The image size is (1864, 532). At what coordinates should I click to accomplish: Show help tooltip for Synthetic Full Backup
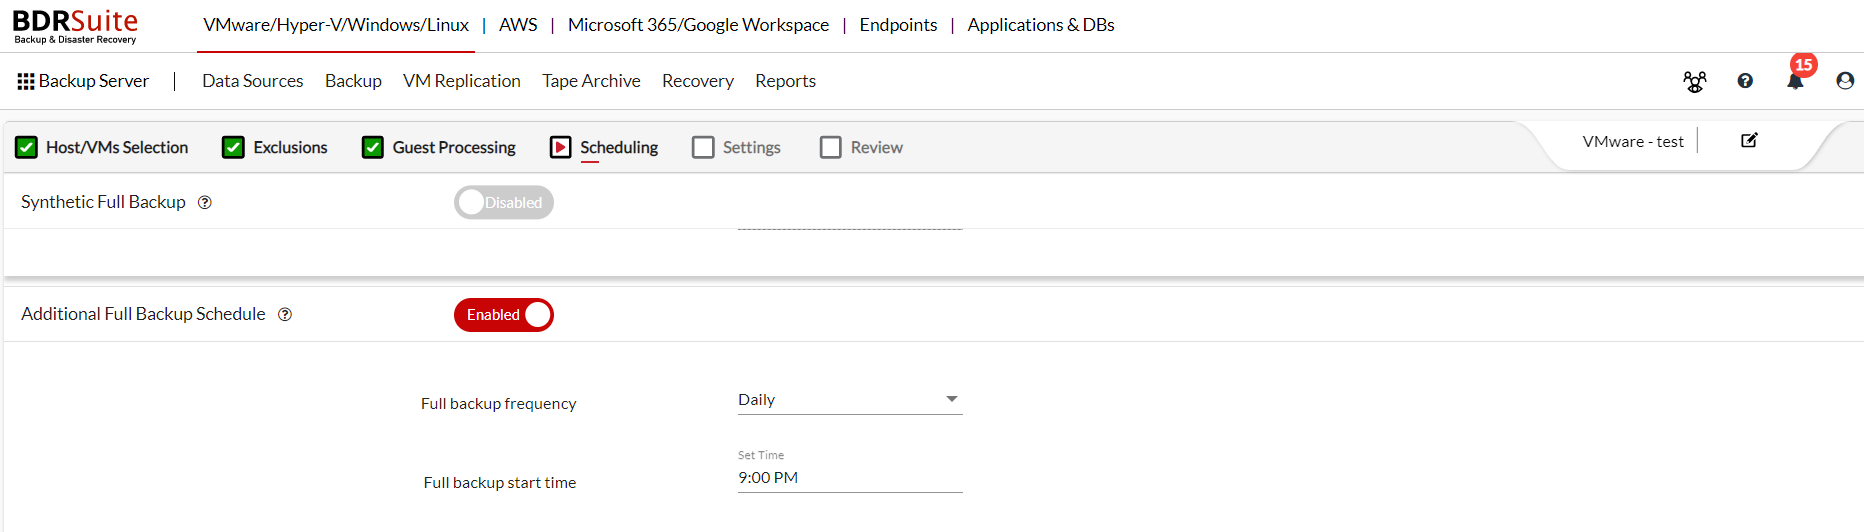coord(205,202)
